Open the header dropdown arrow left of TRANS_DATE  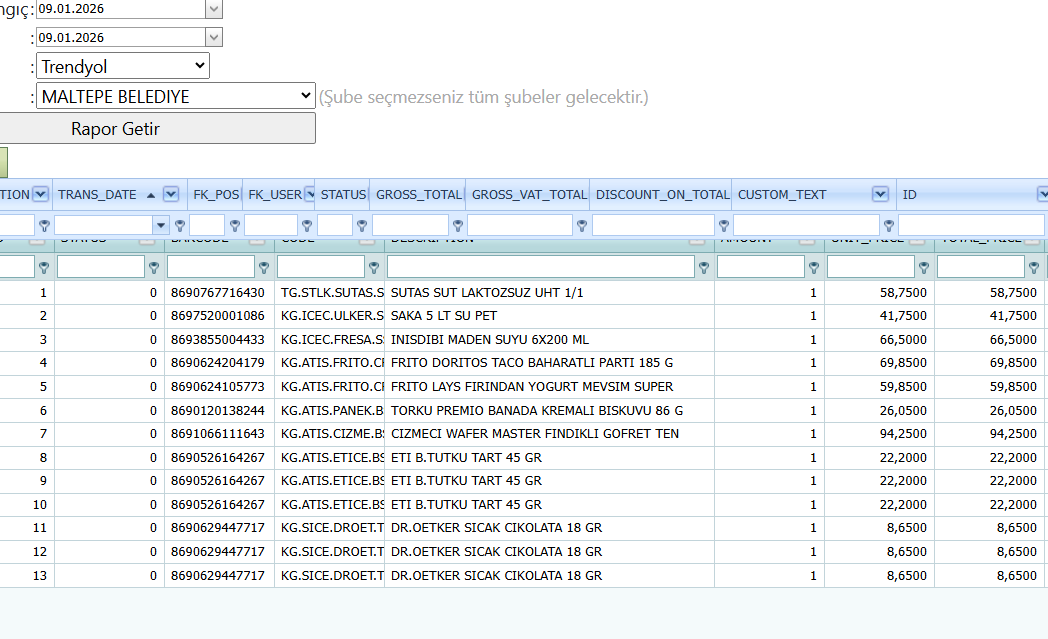tap(41, 195)
